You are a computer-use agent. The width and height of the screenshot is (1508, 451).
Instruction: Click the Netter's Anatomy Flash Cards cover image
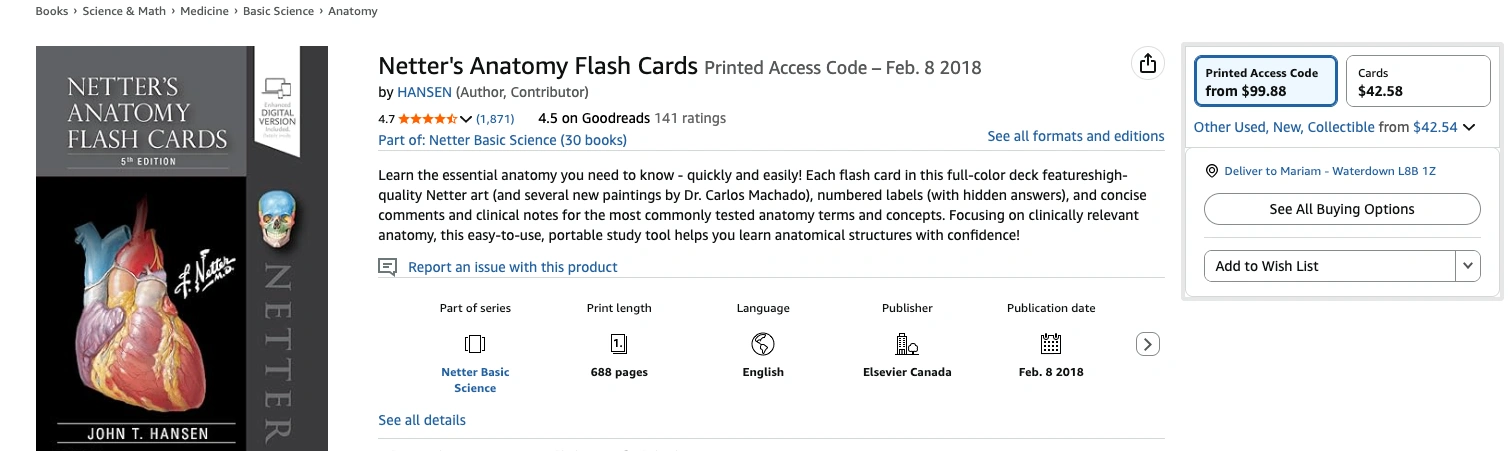click(x=181, y=248)
